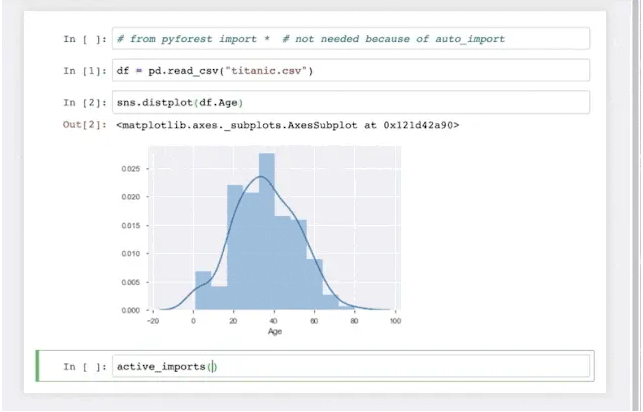Select the pyforest import comment cell
This screenshot has width=643, height=412.
pos(351,39)
